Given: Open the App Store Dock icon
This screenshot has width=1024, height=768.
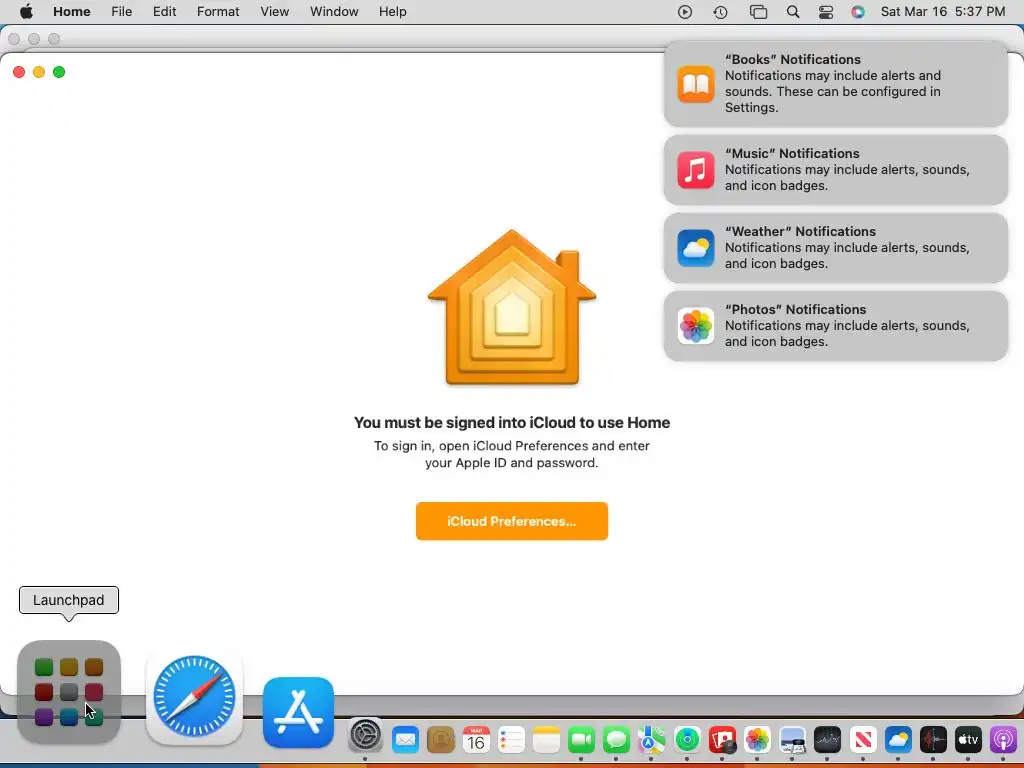Looking at the screenshot, I should (298, 712).
